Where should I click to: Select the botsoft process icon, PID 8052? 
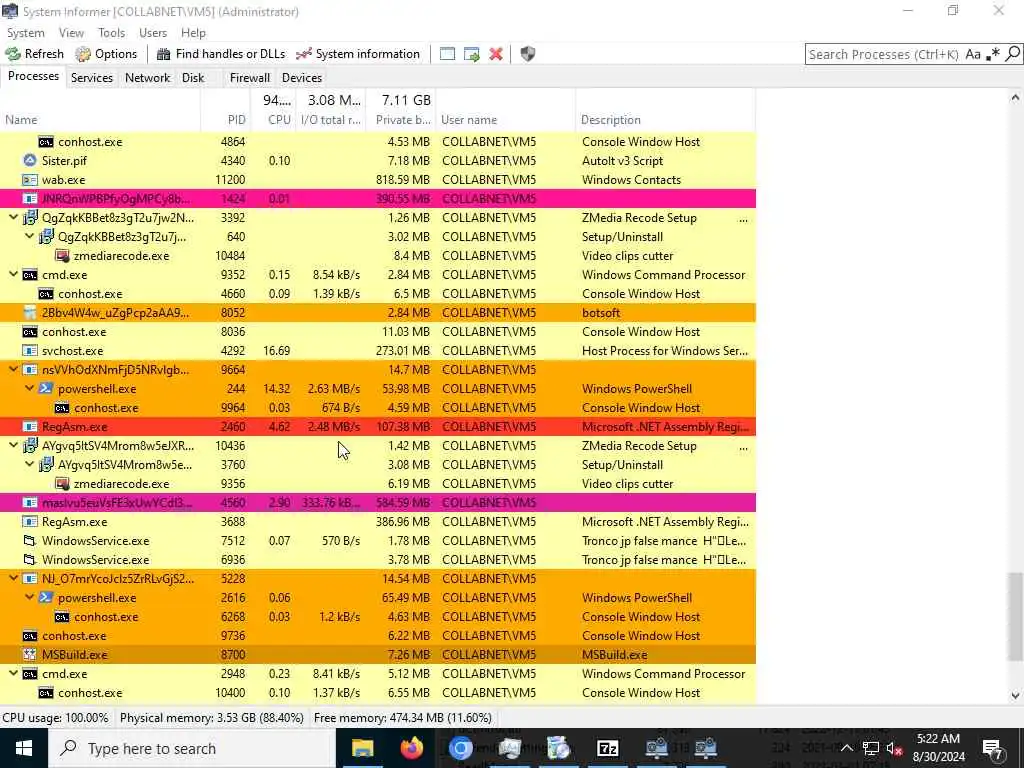point(30,313)
